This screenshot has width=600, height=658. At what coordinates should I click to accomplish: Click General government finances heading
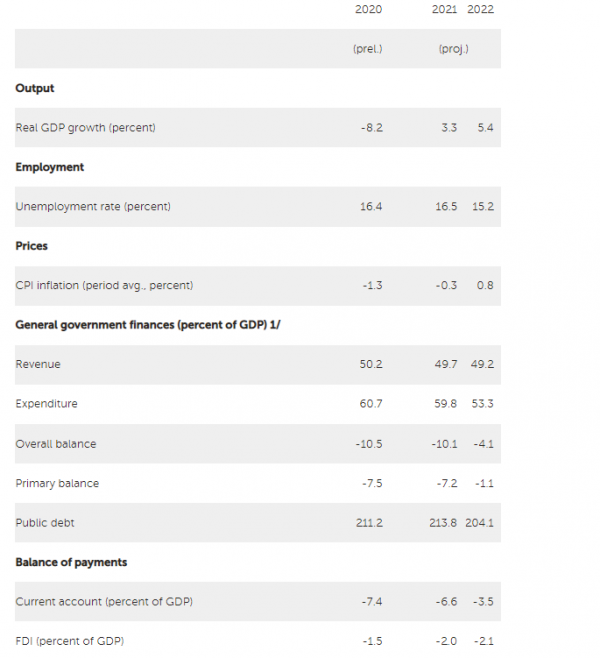point(148,325)
